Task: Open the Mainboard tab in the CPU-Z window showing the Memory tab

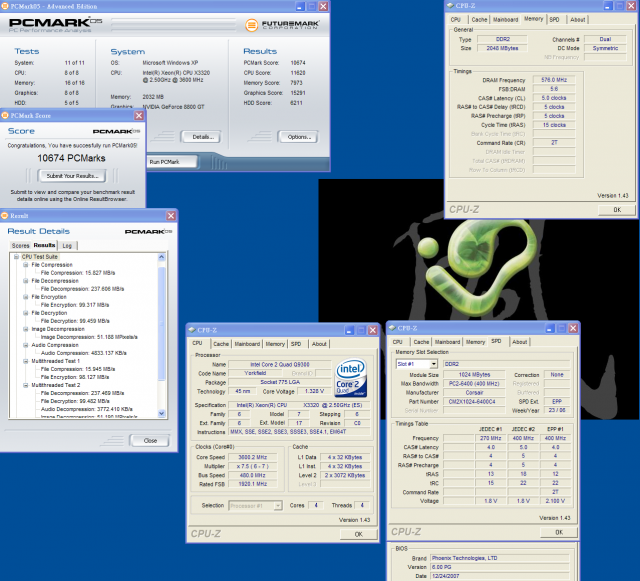Action: [x=505, y=20]
